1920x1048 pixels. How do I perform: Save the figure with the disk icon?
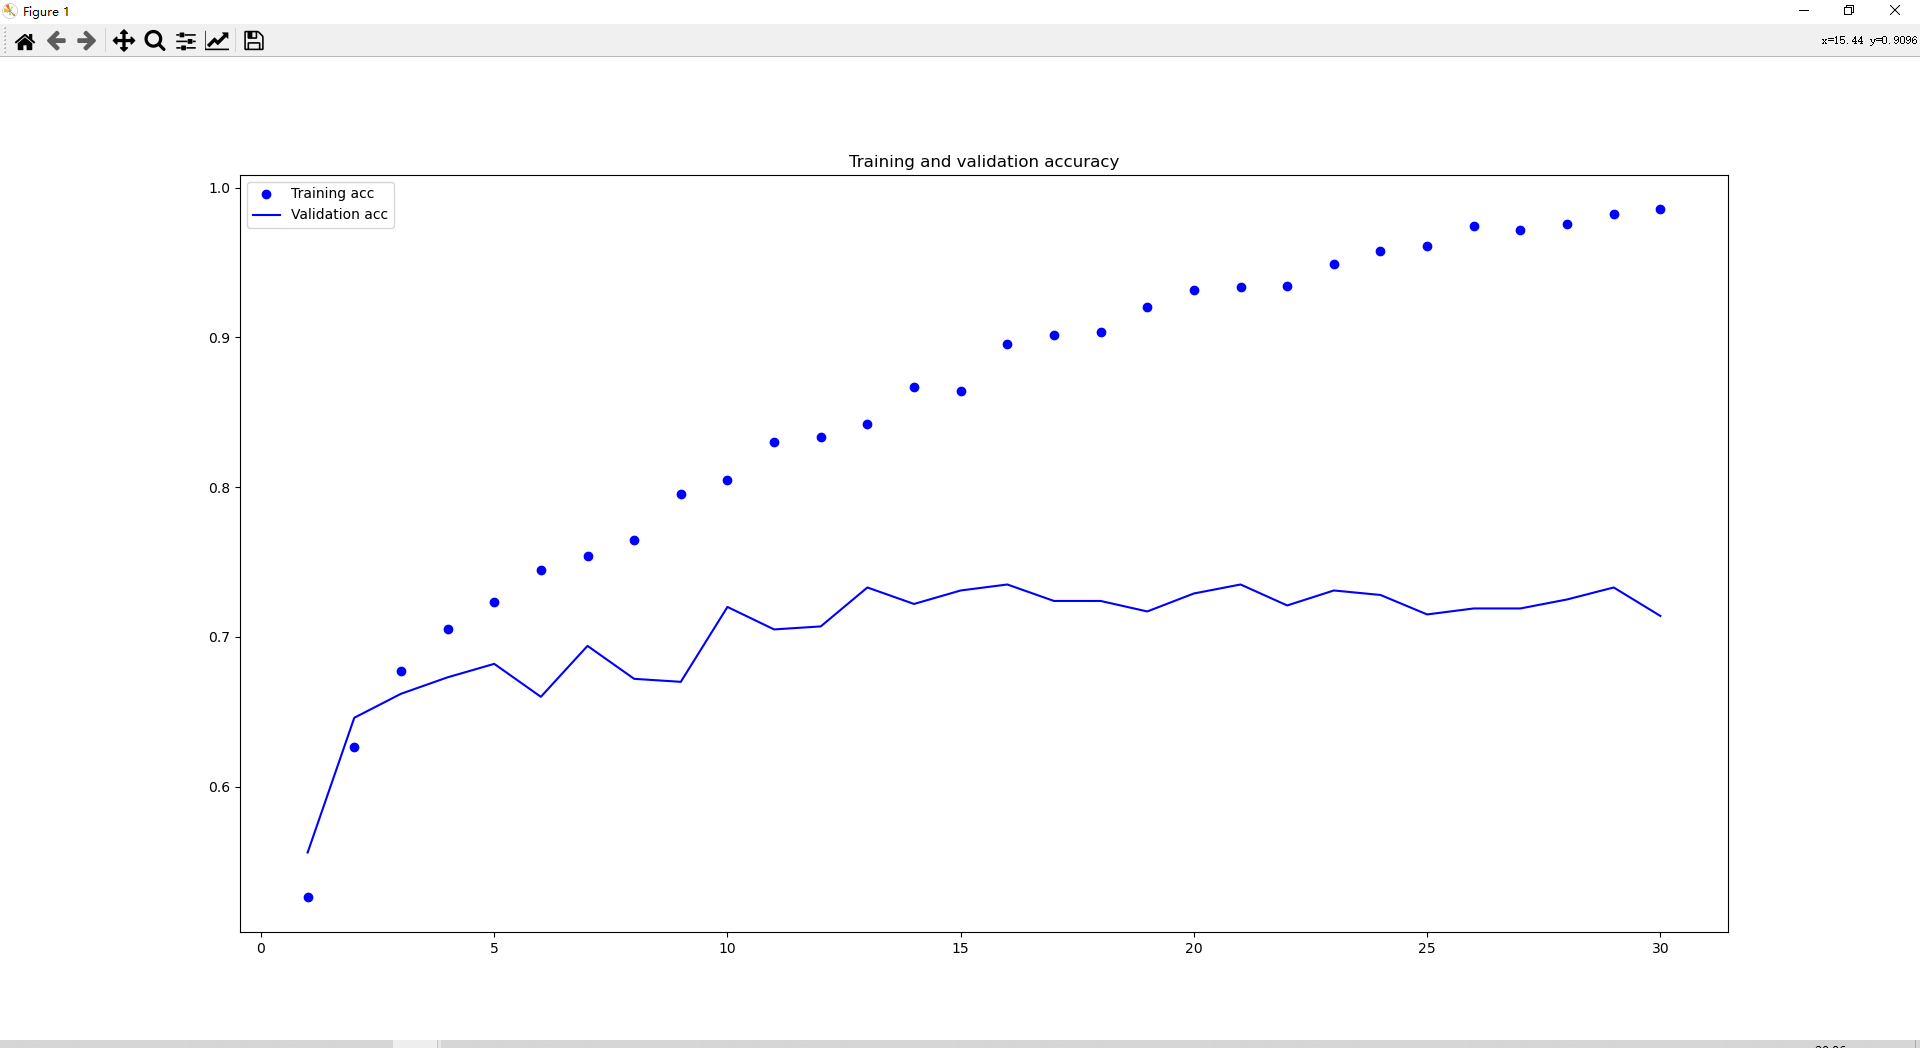254,41
